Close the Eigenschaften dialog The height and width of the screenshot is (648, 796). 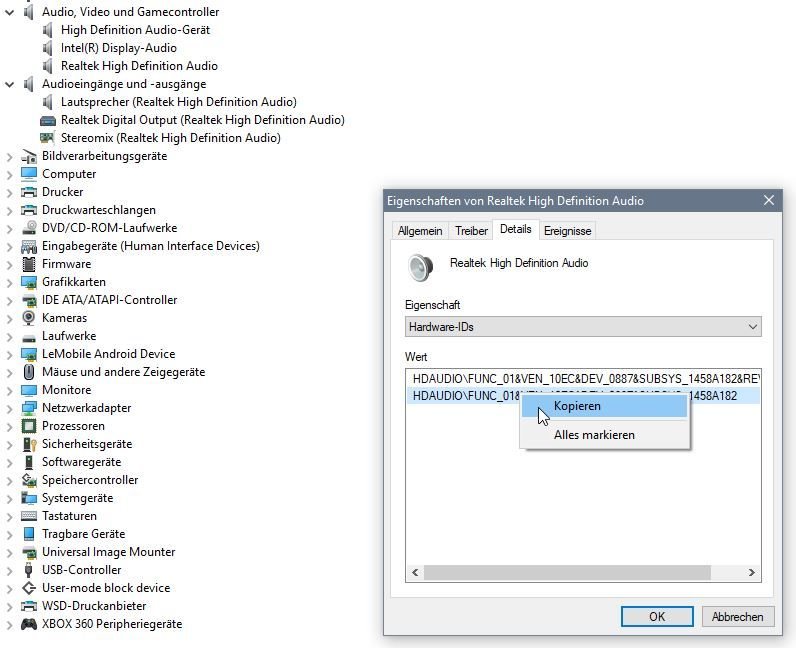click(769, 201)
